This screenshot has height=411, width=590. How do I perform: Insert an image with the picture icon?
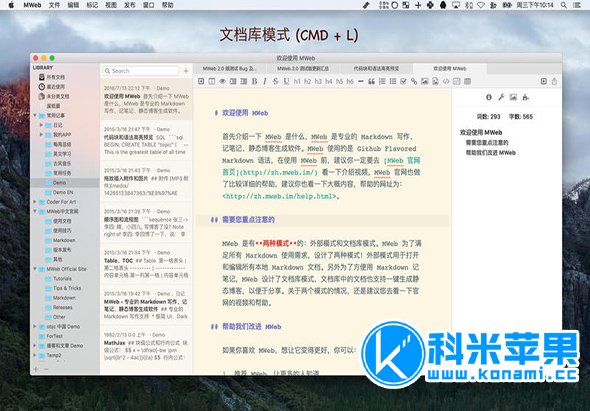pos(425,81)
